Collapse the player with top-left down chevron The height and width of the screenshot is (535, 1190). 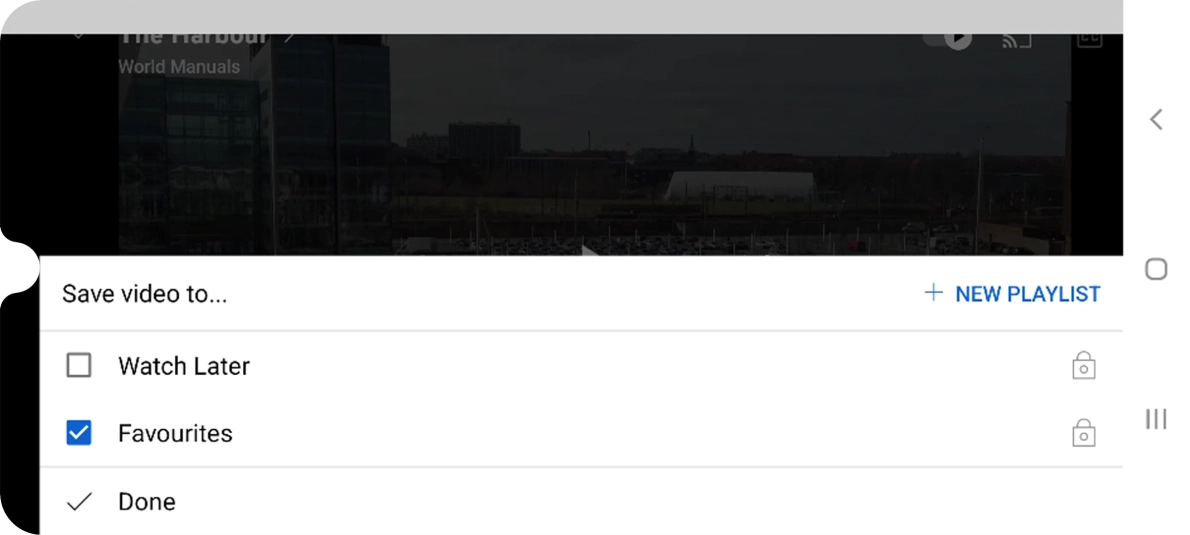(x=78, y=36)
